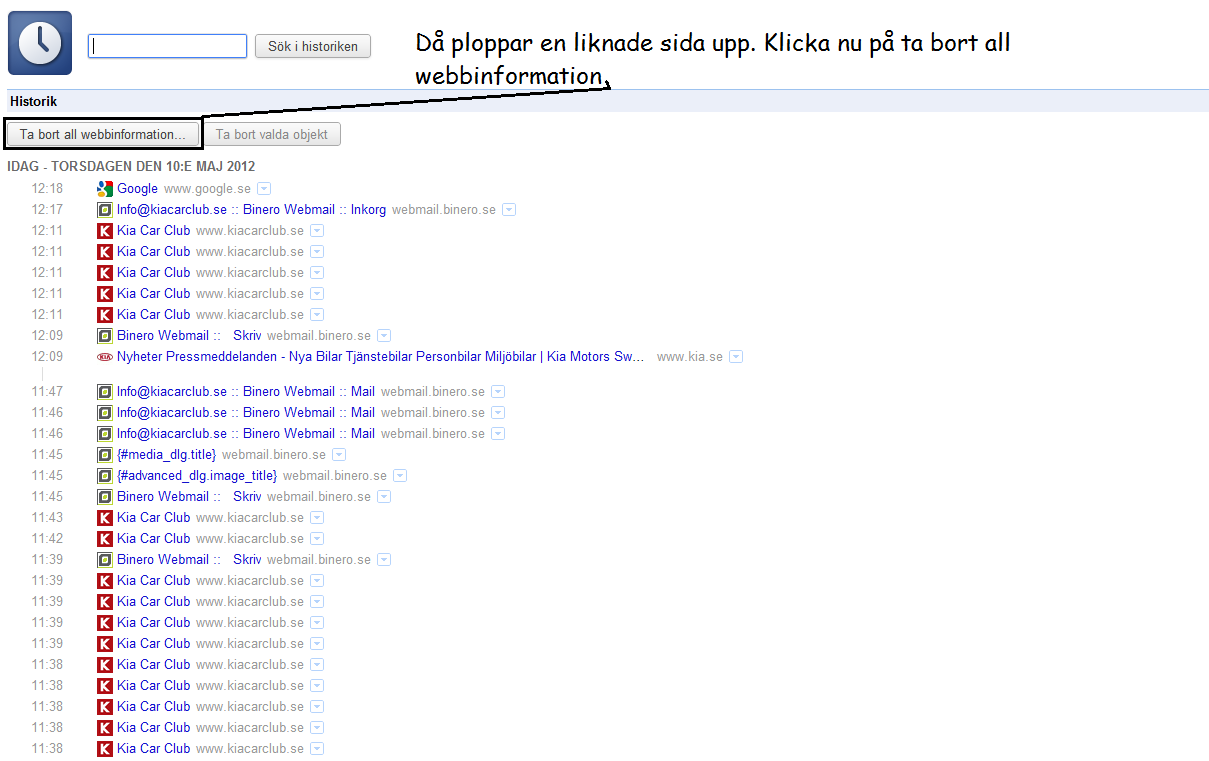Viewport: 1209px width, 761px height.
Task: Open the dropdown arrow next to www.google.se
Action: (x=264, y=189)
